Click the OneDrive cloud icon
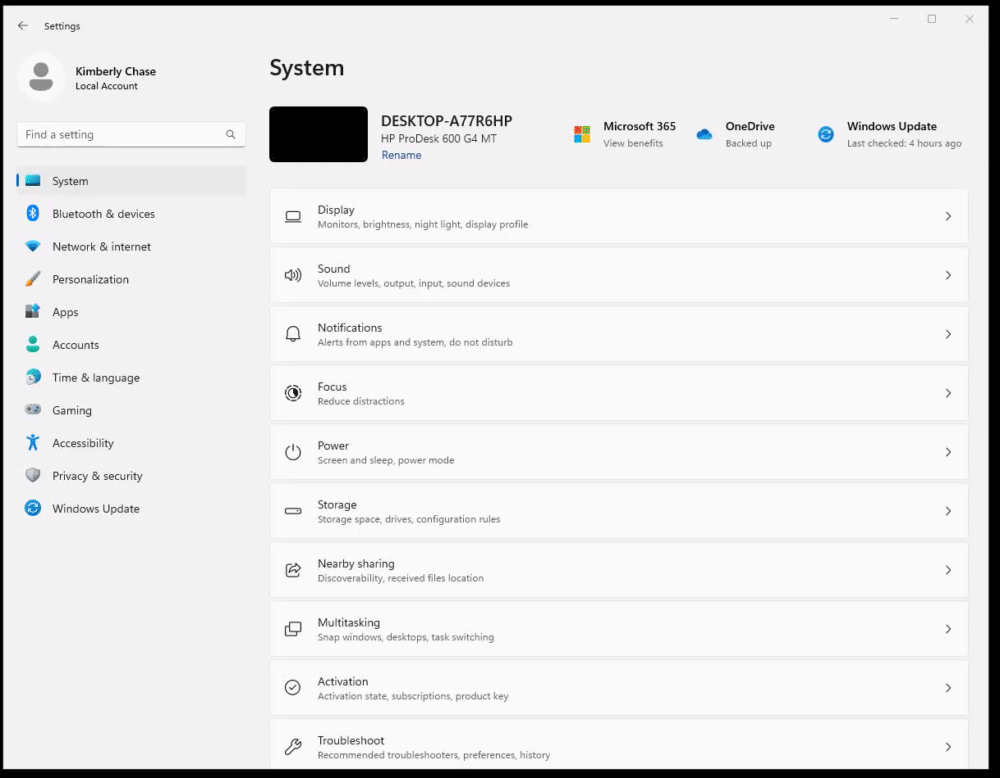Viewport: 1000px width, 778px height. coord(704,134)
